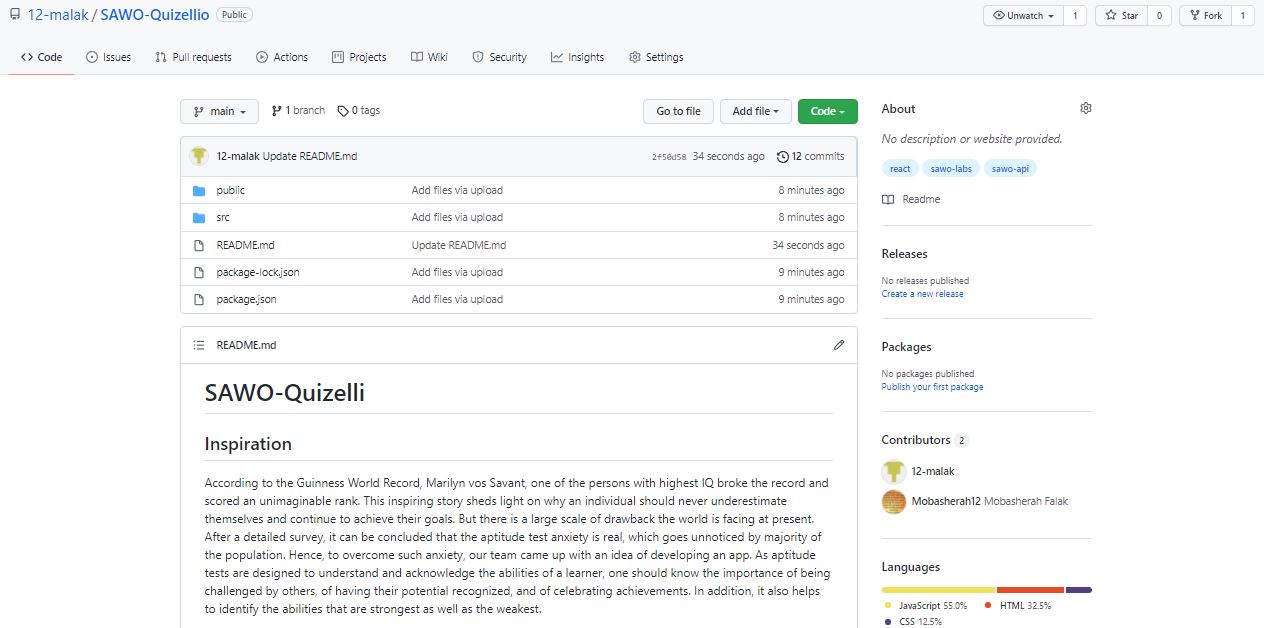Open the SAWO-Quizellio repository link
The width and height of the screenshot is (1264, 628).
(x=154, y=16)
